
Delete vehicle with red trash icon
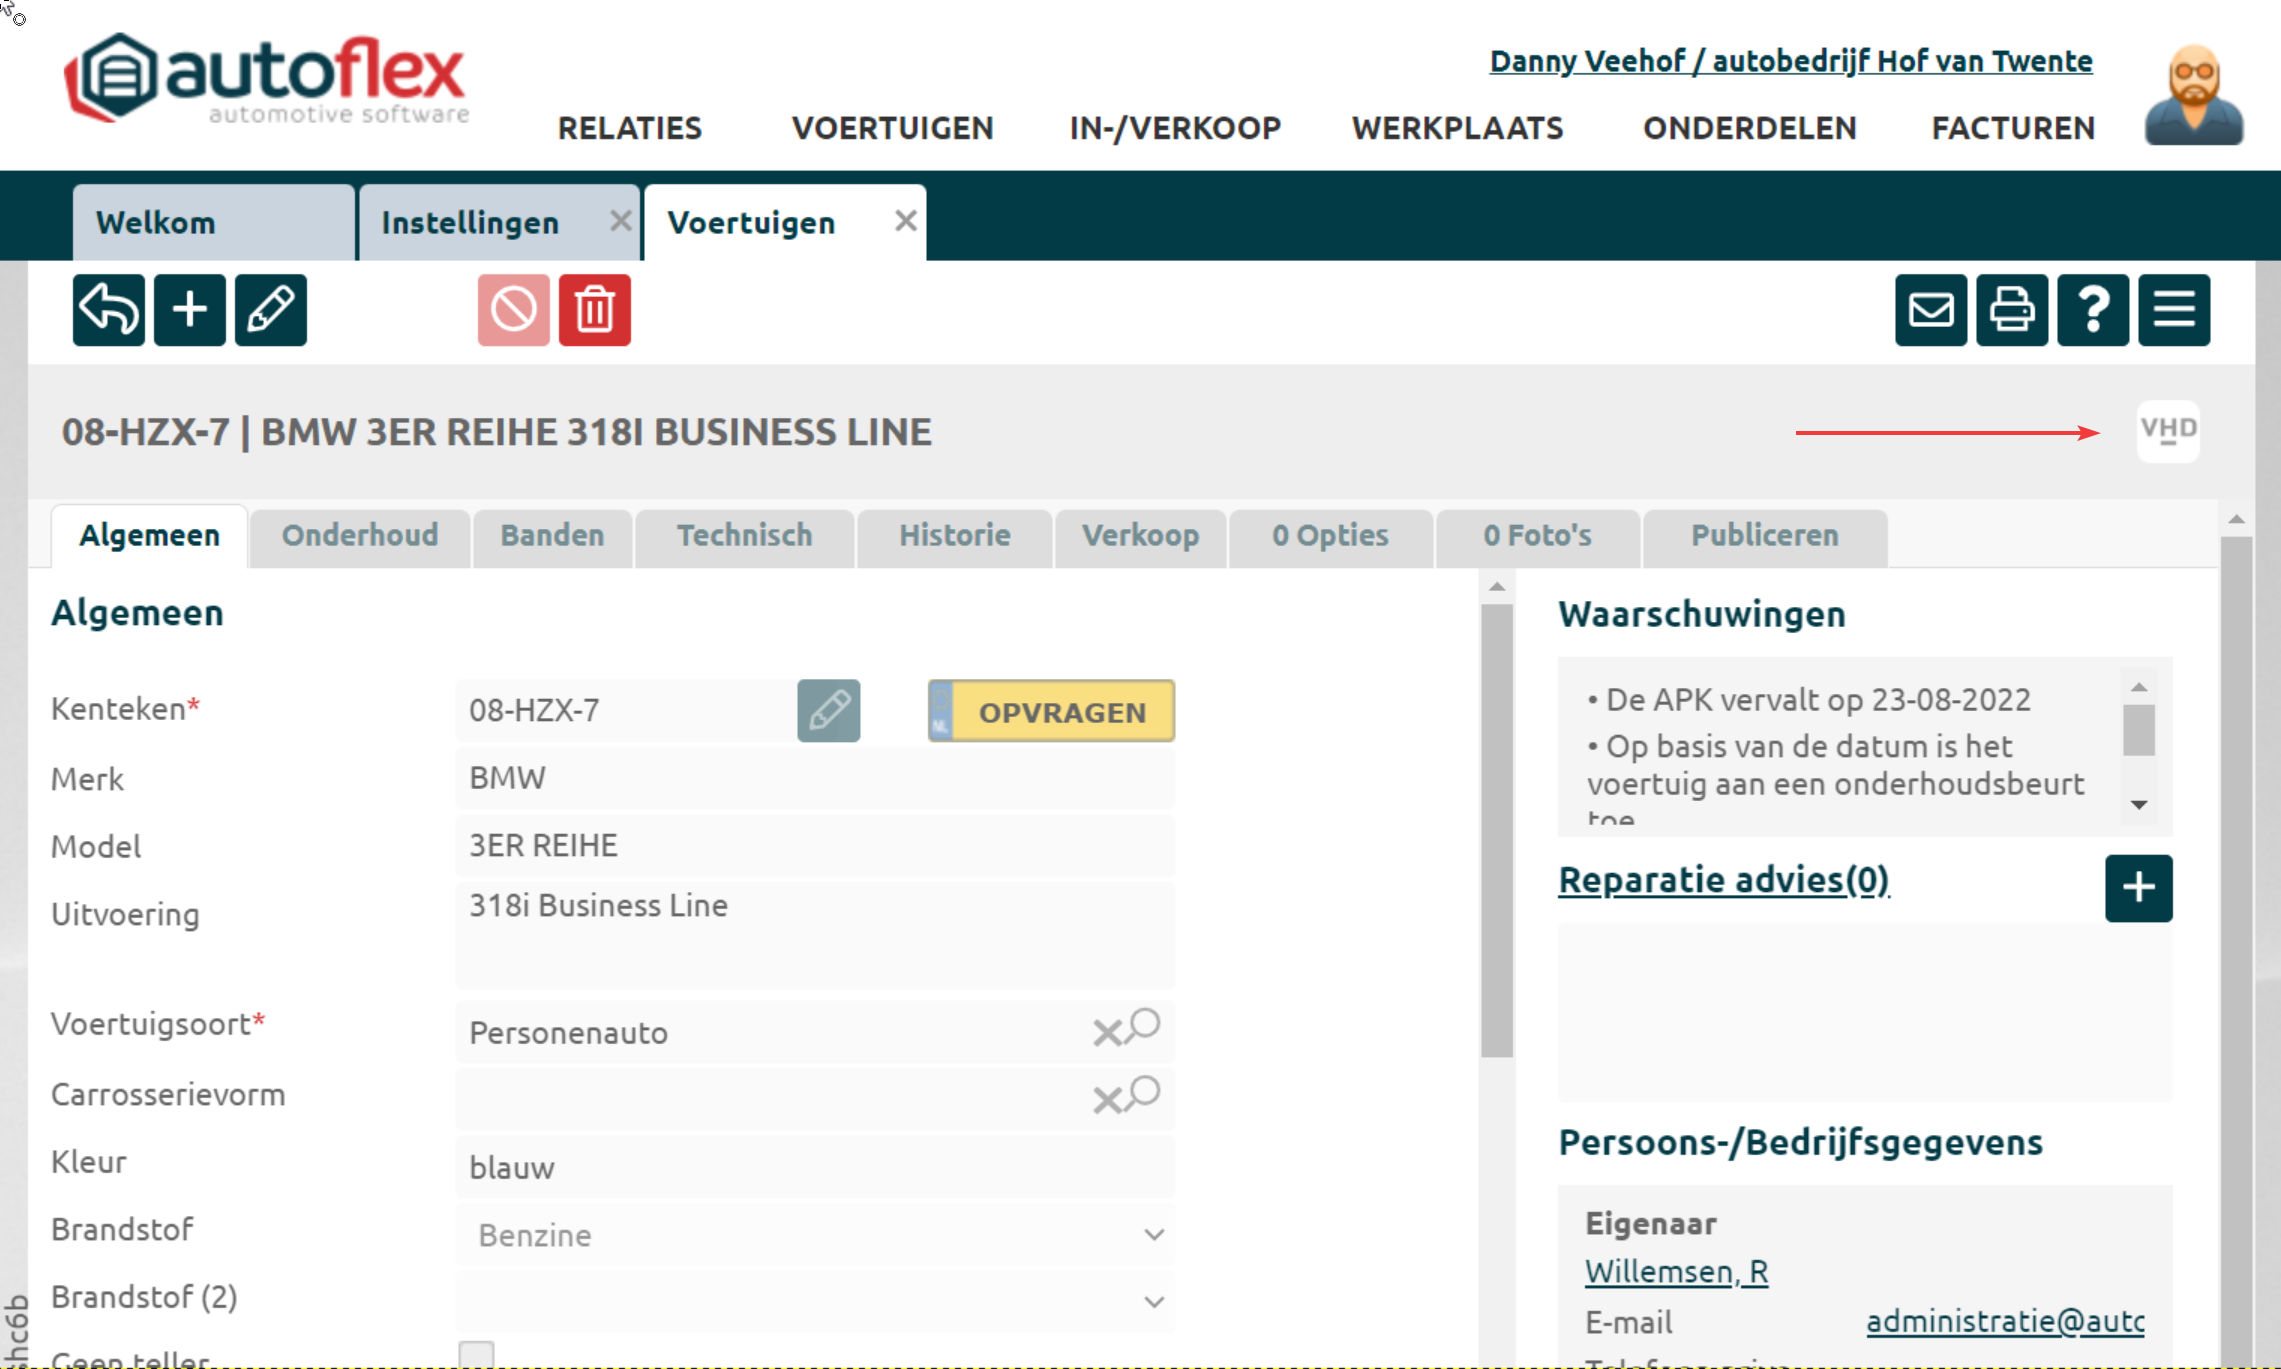tap(594, 310)
